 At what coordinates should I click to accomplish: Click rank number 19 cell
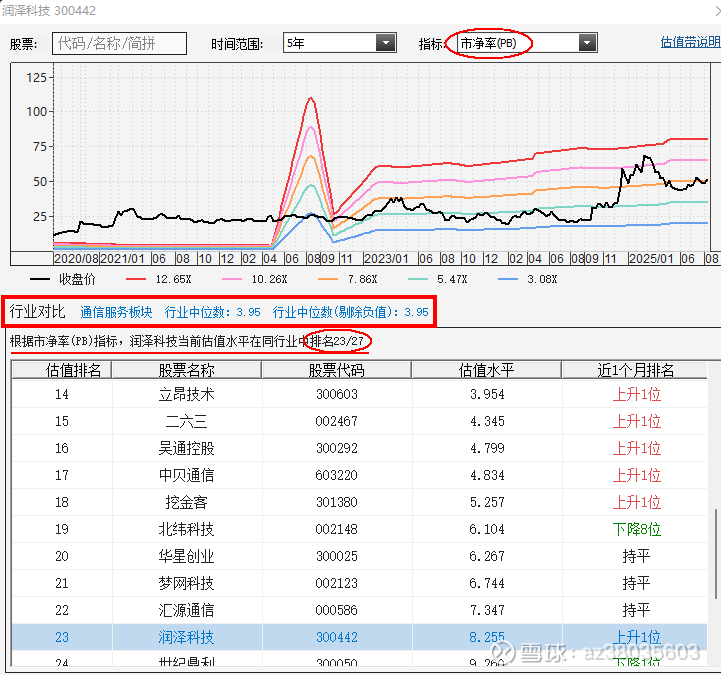(x=62, y=529)
